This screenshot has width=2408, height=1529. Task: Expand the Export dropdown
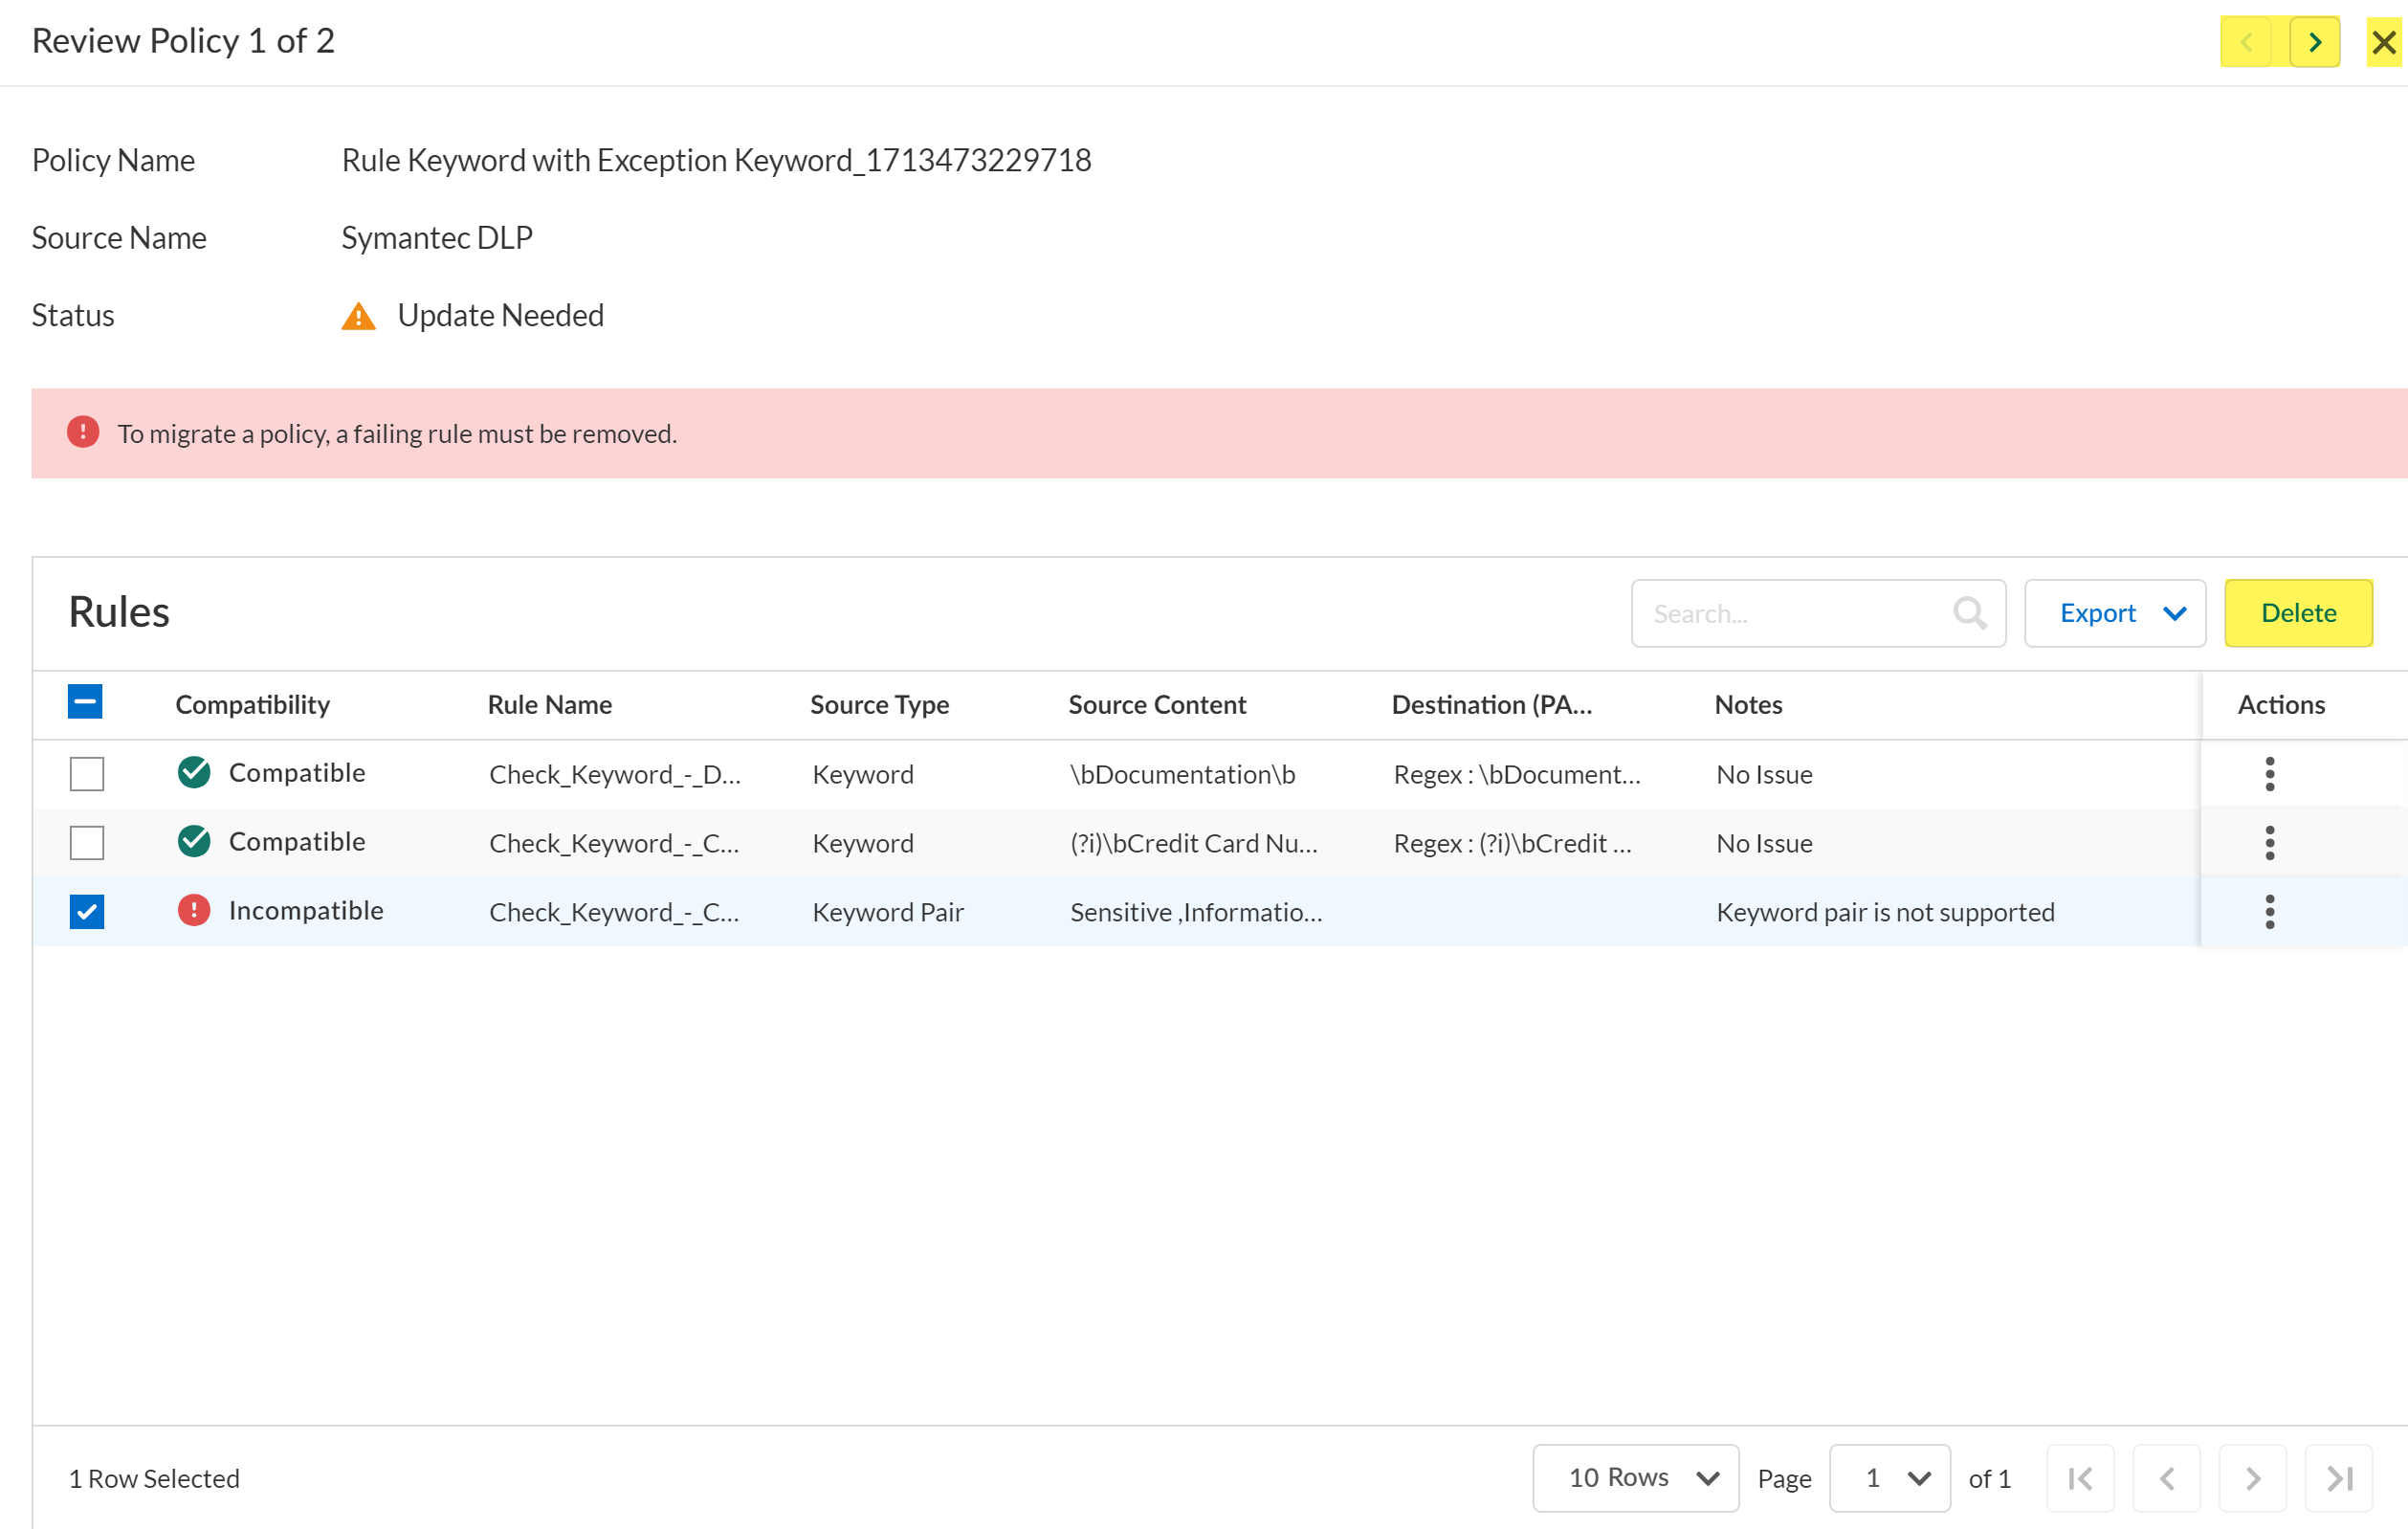pos(2114,613)
